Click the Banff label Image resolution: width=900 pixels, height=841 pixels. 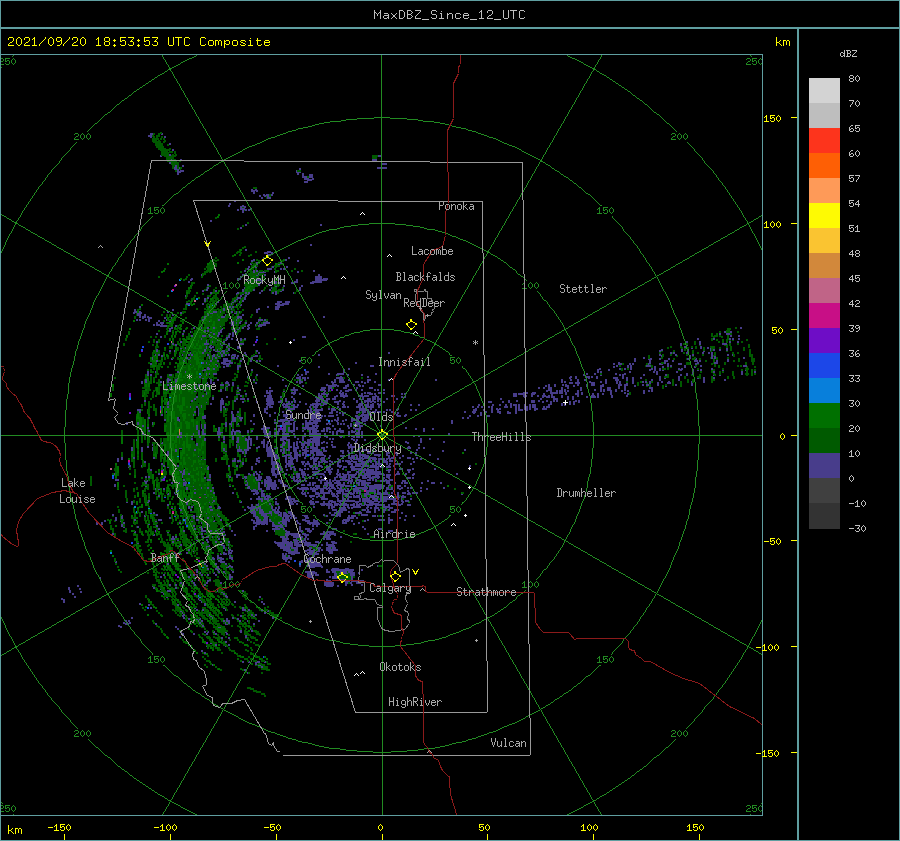tap(165, 557)
